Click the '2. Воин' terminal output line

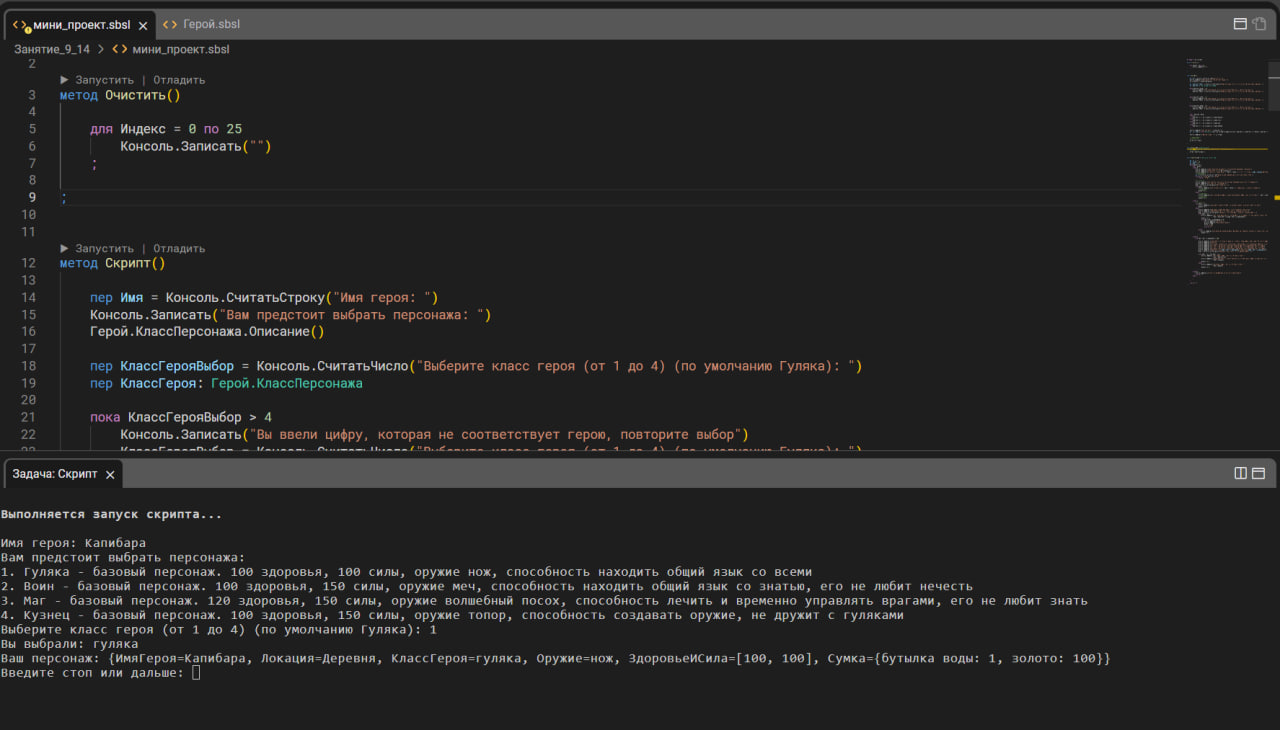point(486,586)
